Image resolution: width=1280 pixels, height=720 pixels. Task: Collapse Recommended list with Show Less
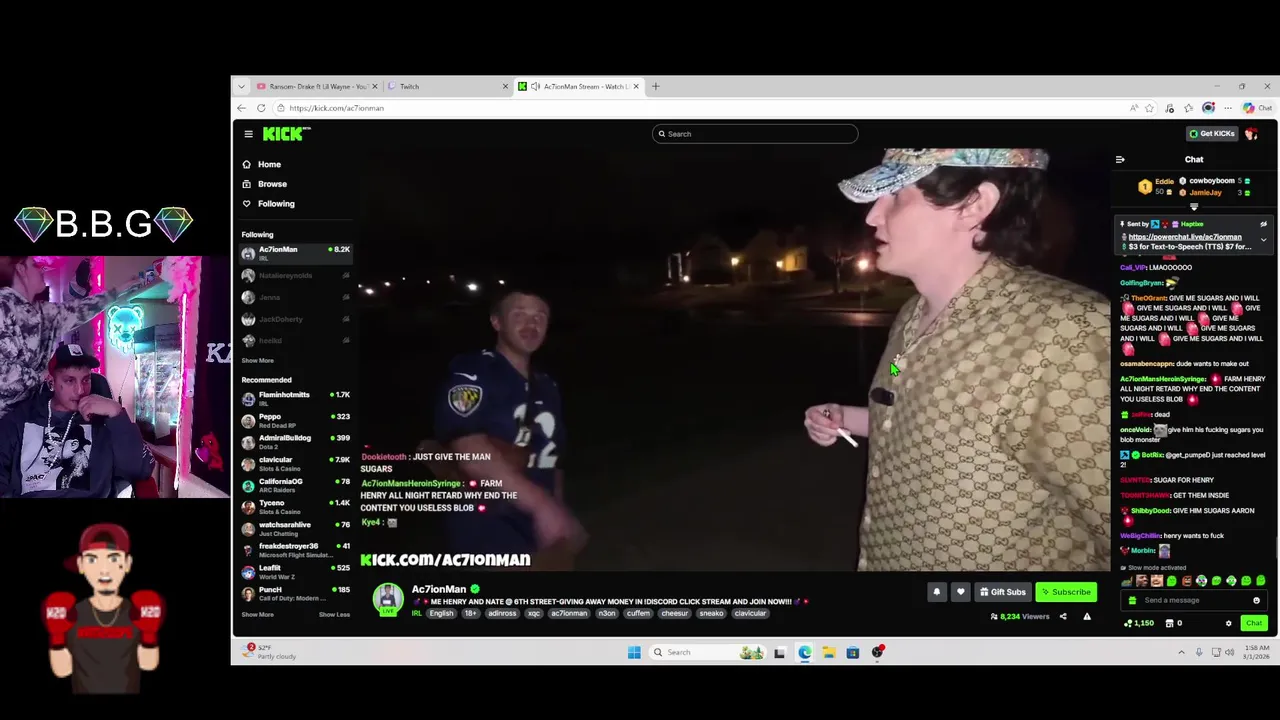coord(334,614)
